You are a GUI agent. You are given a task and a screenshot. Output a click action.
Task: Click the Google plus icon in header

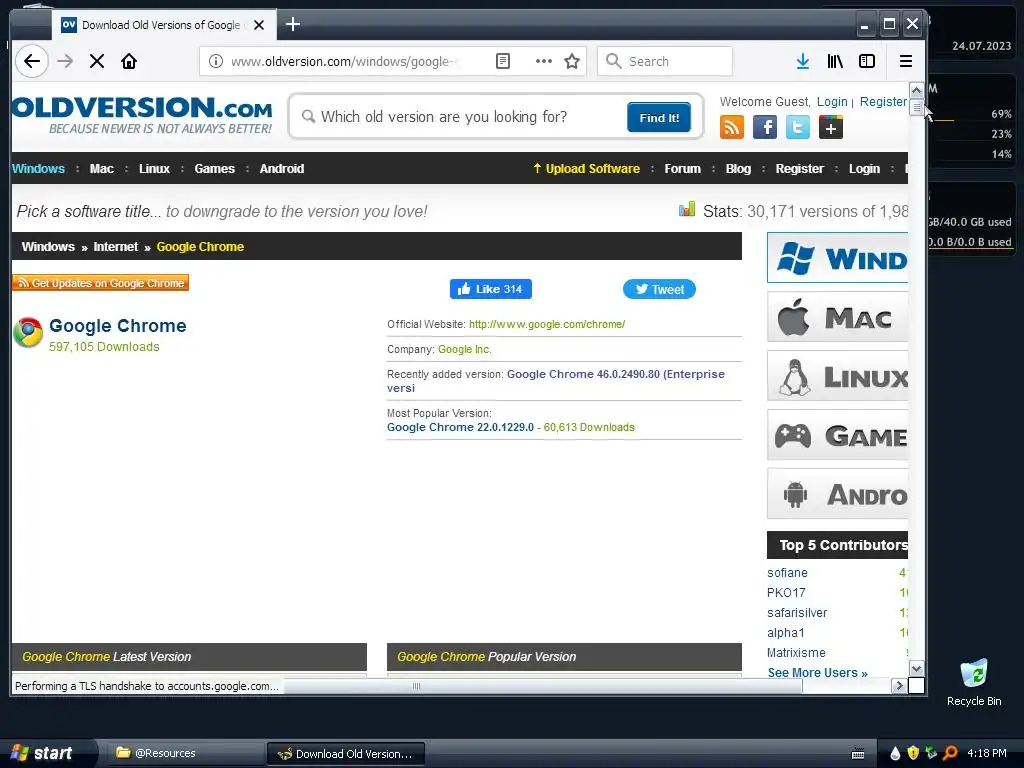831,127
